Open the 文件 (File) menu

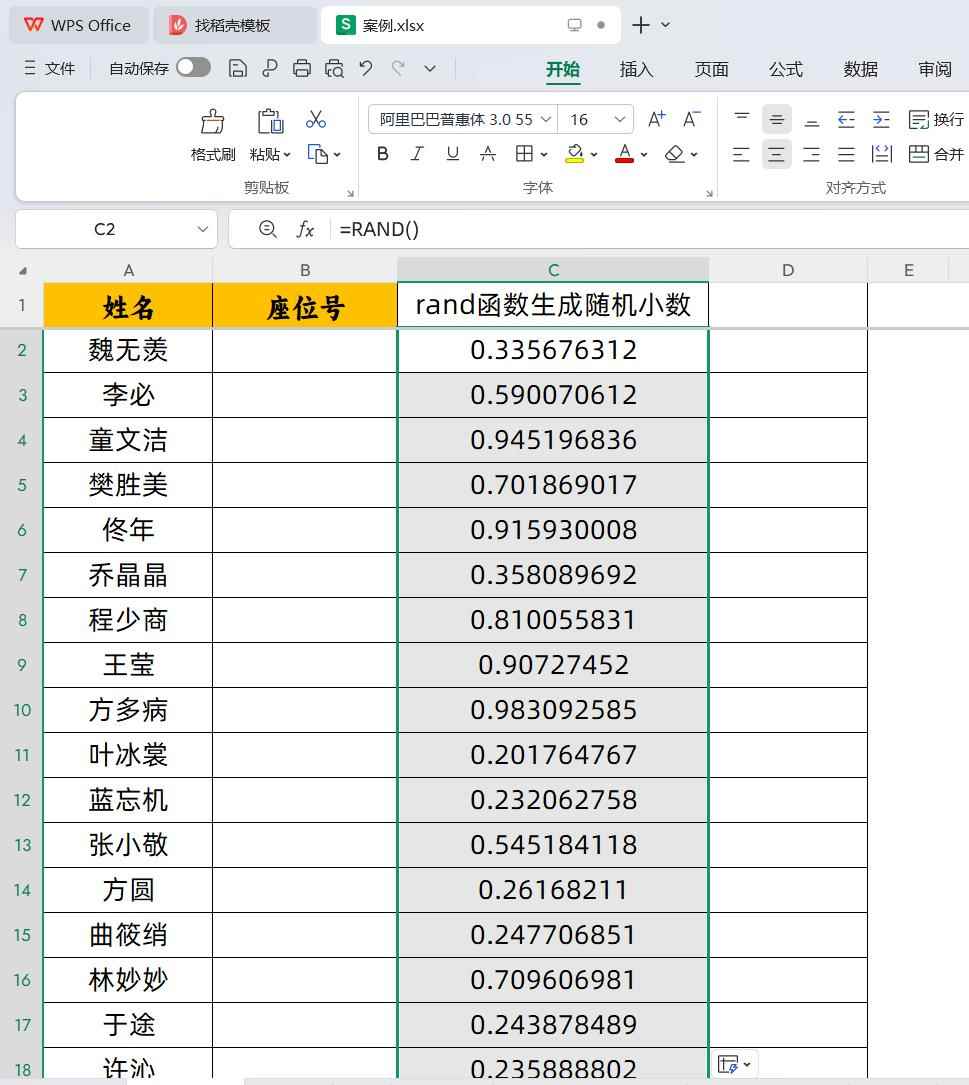click(50, 68)
